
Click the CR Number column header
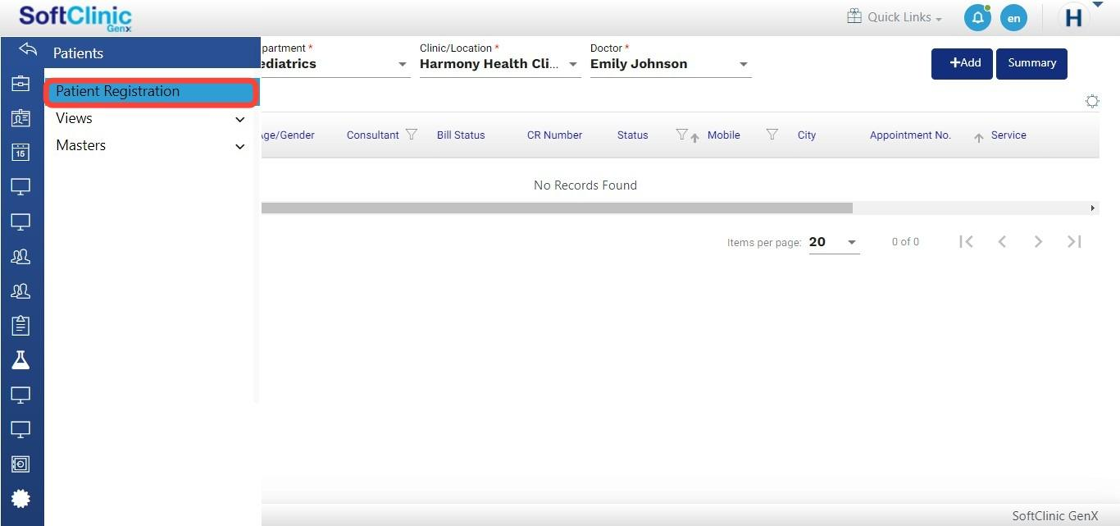tap(554, 135)
